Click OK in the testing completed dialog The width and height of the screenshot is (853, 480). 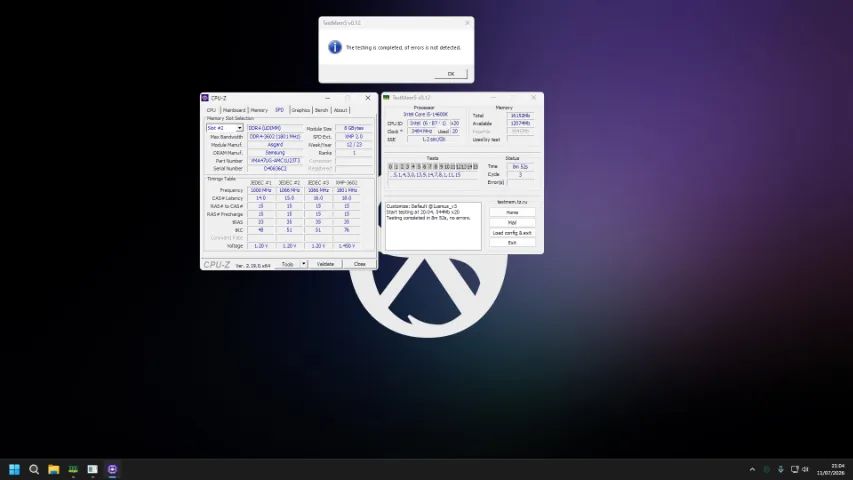click(x=450, y=73)
